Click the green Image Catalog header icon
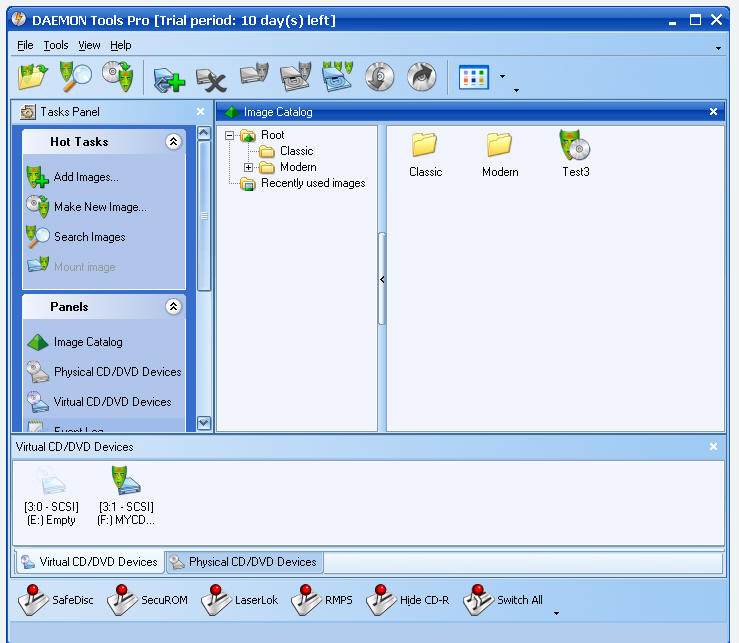Screen dimensions: 739x643 tap(232, 112)
